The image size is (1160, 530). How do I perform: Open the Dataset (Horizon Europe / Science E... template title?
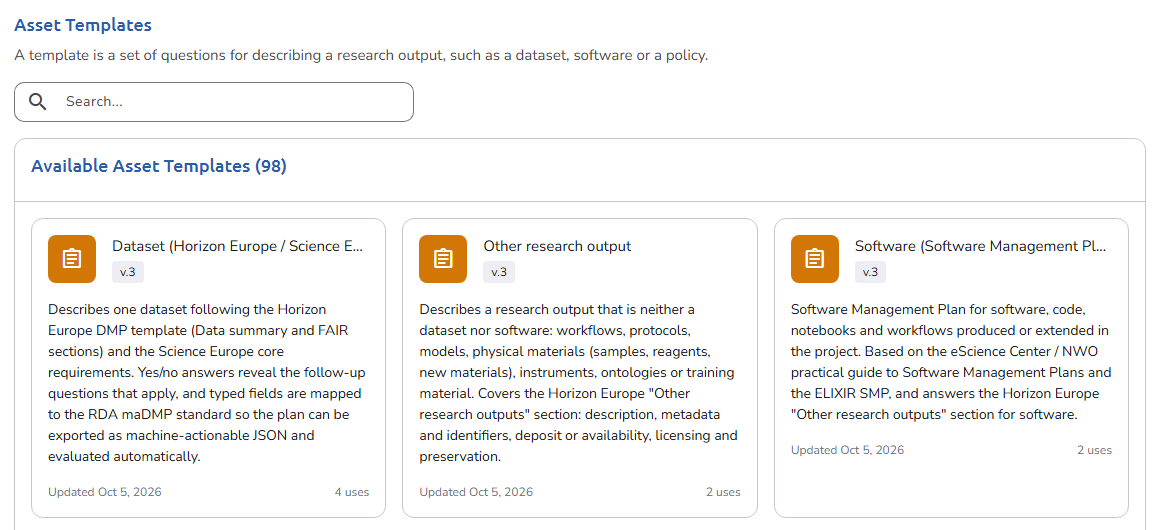click(x=238, y=246)
